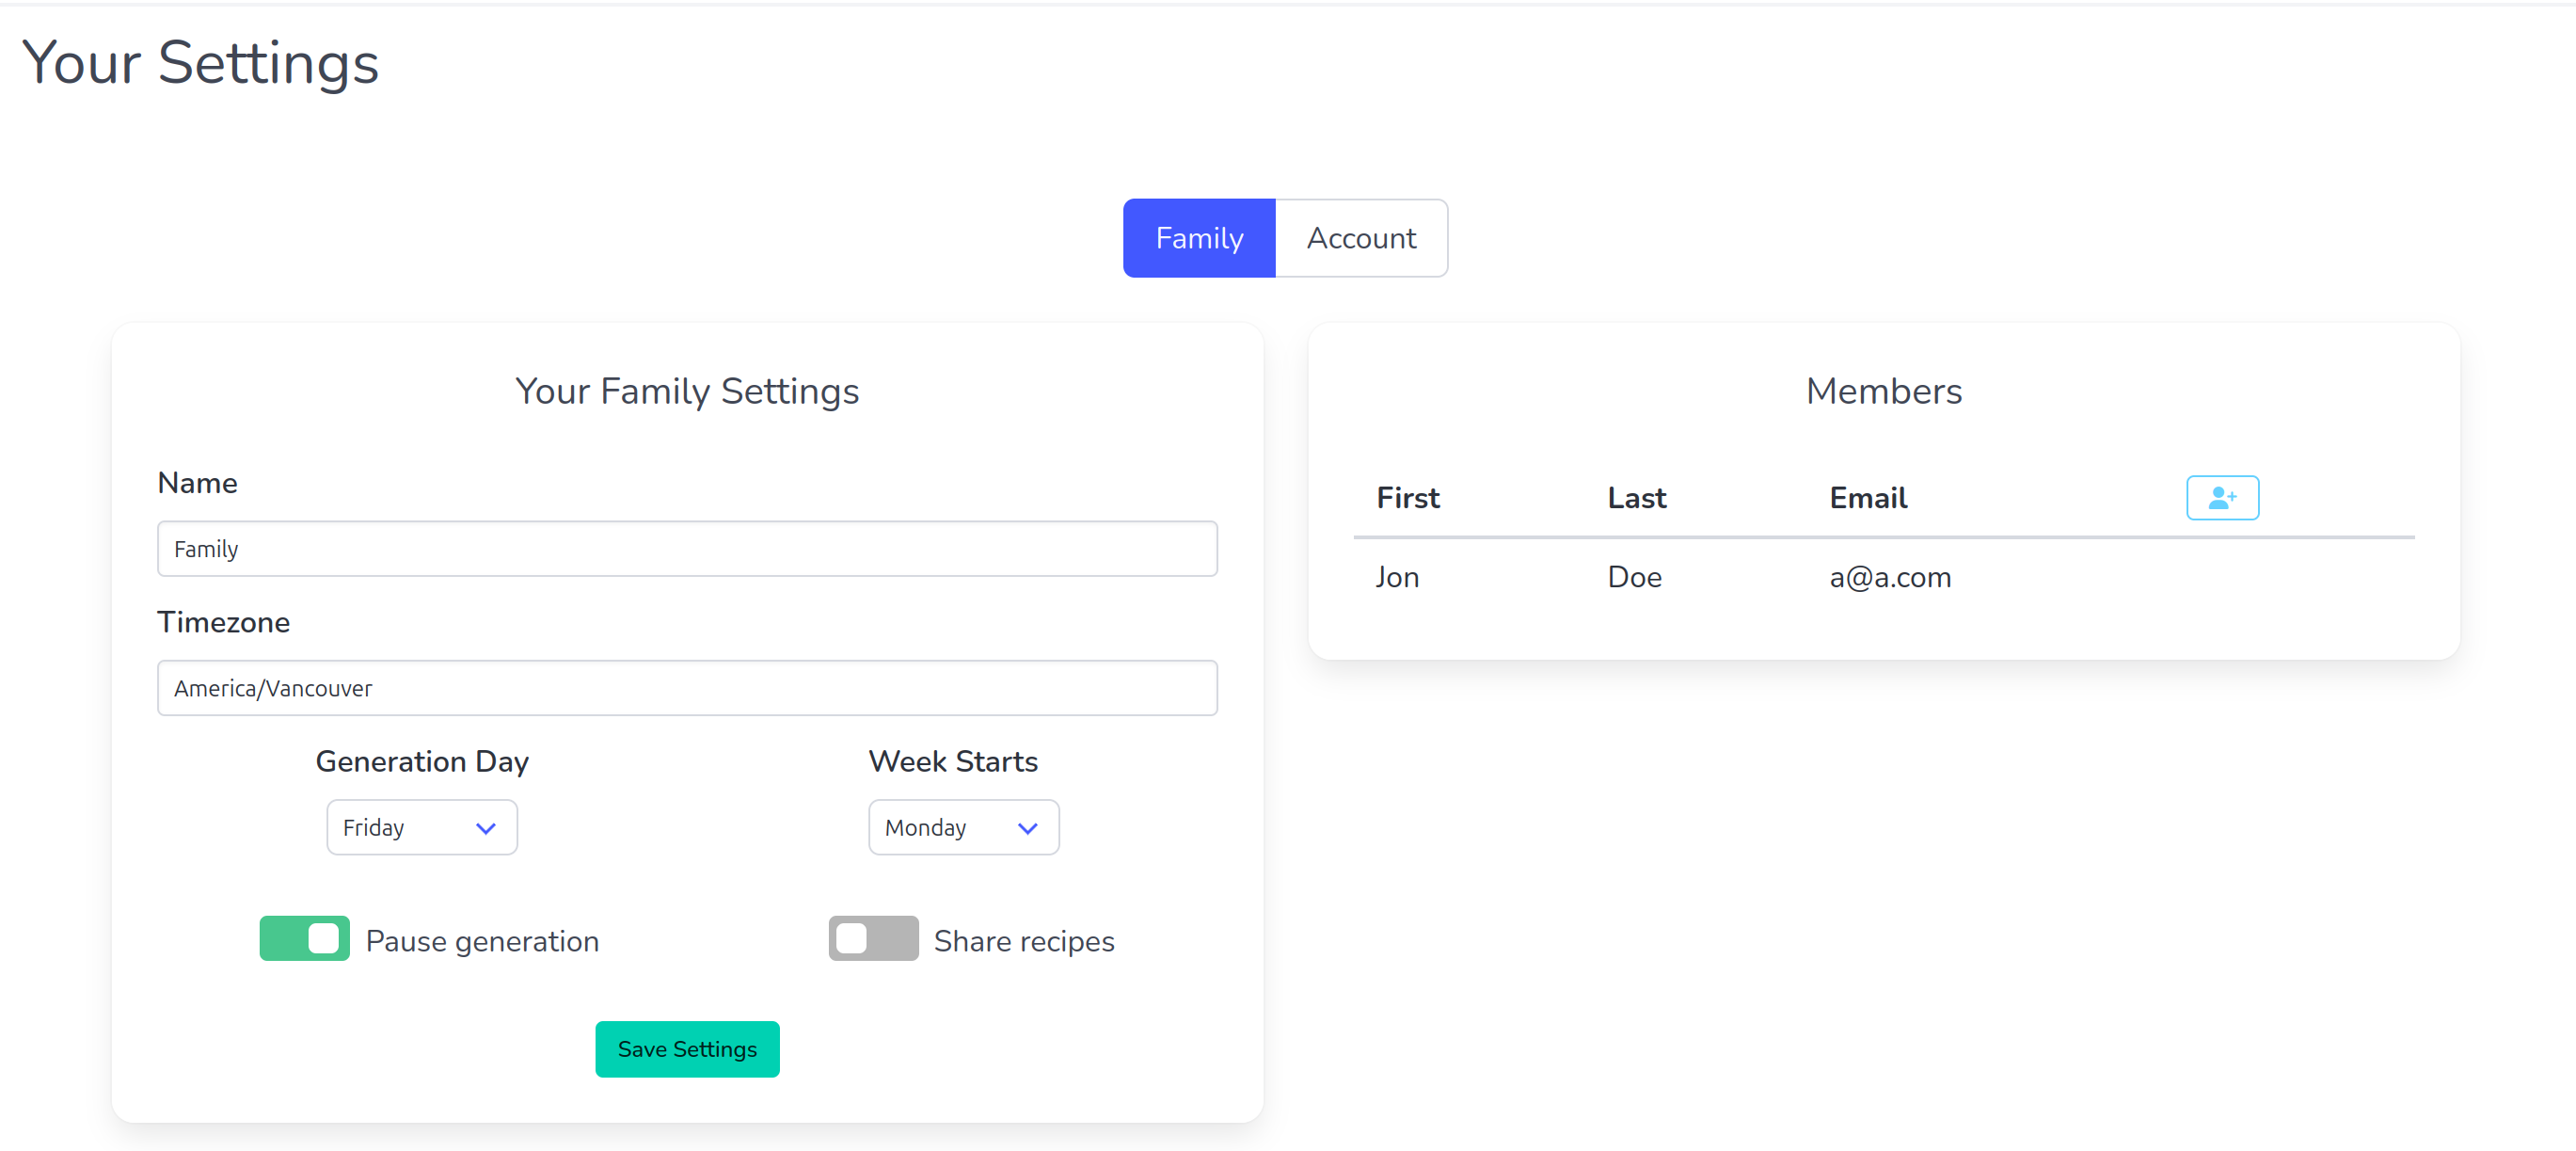Image resolution: width=2576 pixels, height=1151 pixels.
Task: Click the Week Starts dropdown chevron
Action: 1027,828
